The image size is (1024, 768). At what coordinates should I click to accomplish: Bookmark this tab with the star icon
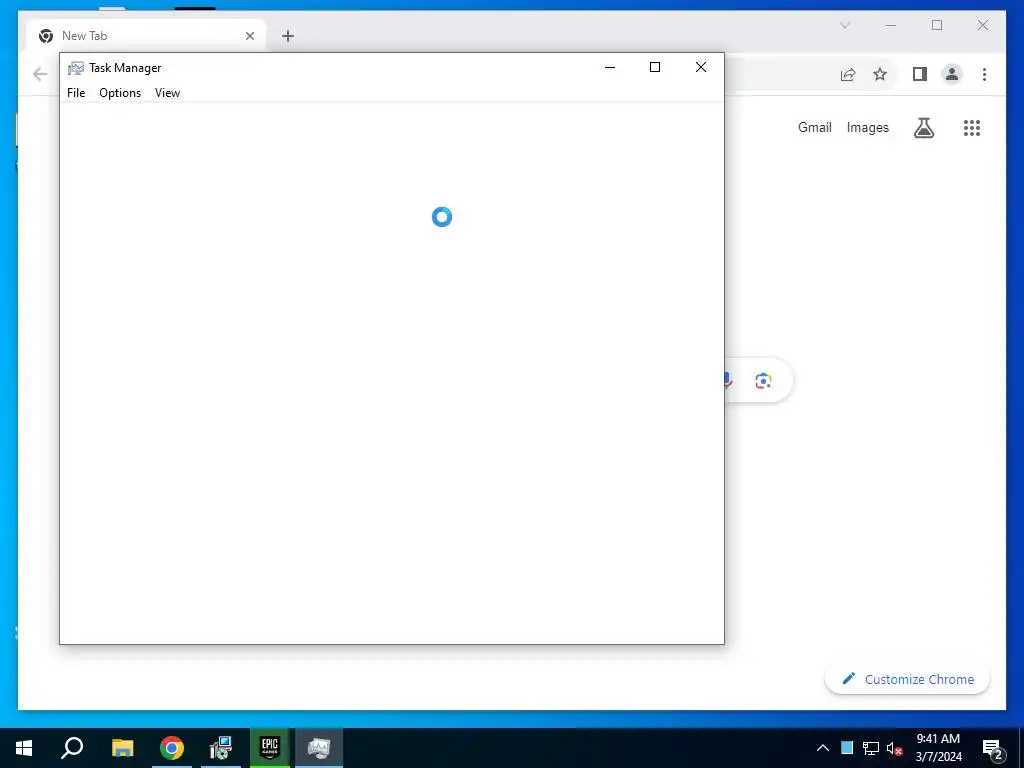coord(880,74)
